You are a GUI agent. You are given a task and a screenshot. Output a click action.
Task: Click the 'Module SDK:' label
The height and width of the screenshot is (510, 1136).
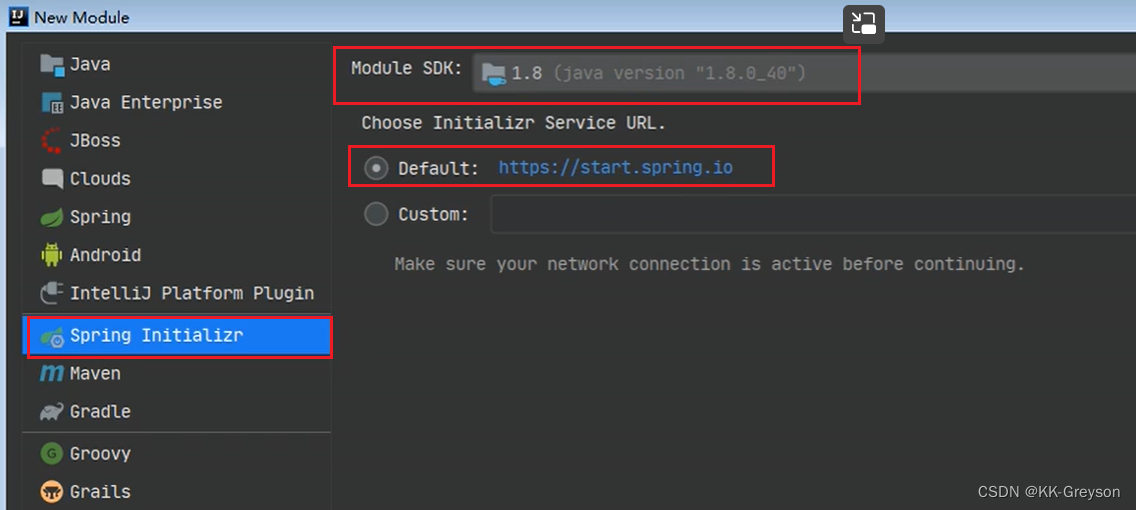(x=406, y=69)
